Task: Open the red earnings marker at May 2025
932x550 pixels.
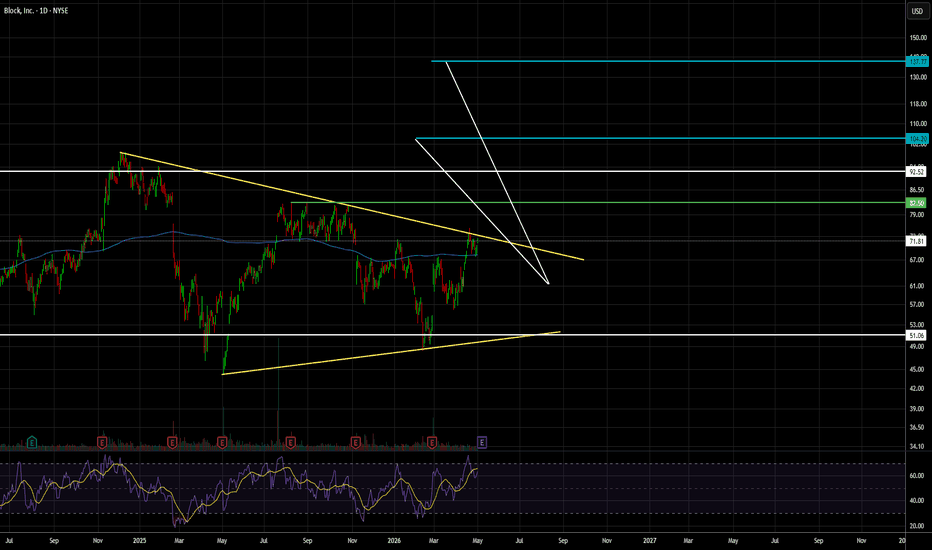Action: pyautogui.click(x=222, y=442)
